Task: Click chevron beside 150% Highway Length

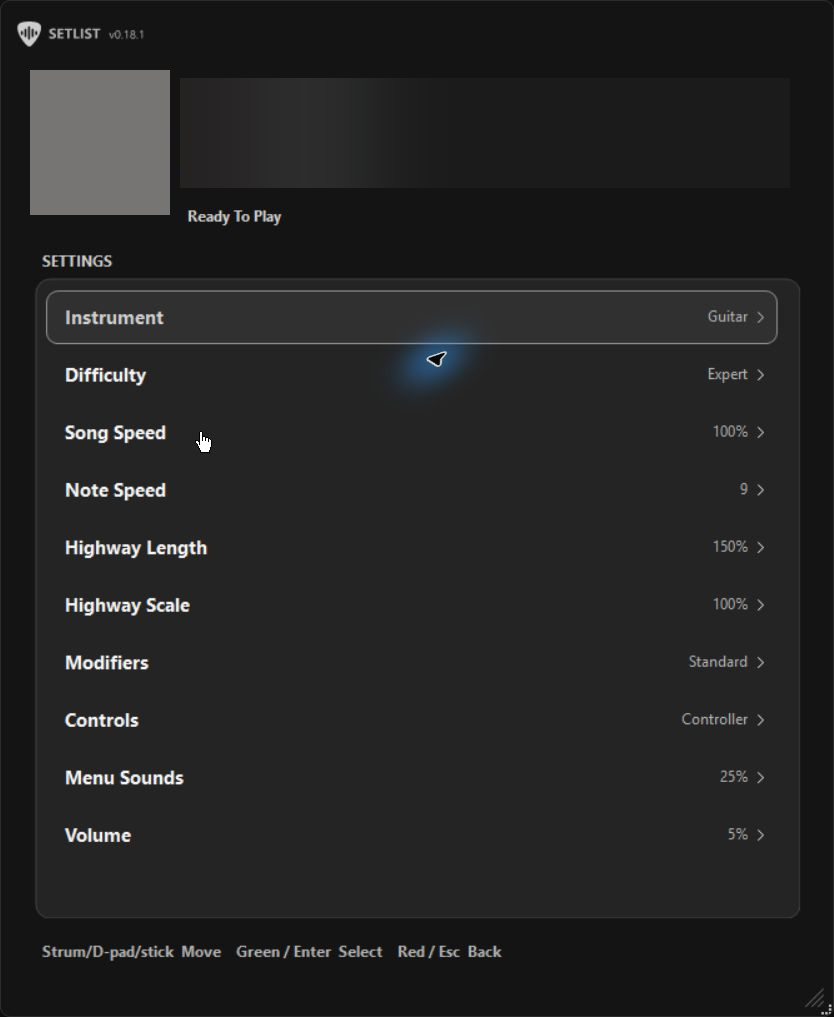Action: [761, 547]
